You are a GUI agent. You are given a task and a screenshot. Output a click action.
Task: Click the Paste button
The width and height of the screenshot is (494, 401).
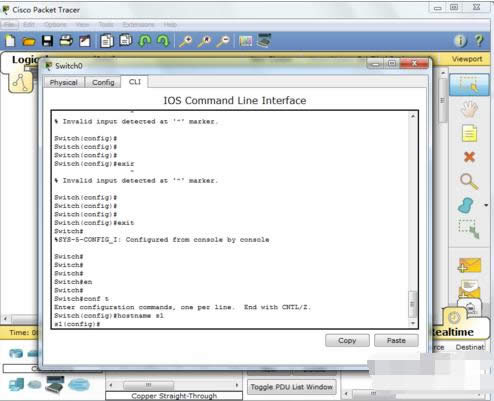click(396, 340)
